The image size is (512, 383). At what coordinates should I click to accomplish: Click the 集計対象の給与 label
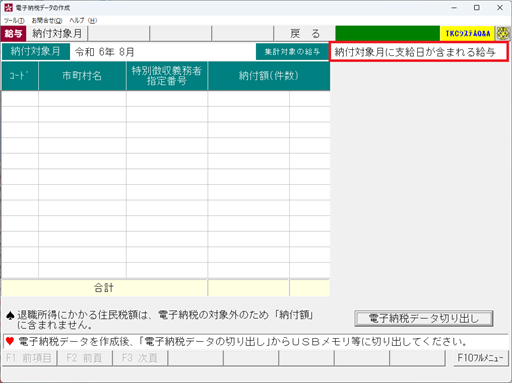tap(292, 52)
